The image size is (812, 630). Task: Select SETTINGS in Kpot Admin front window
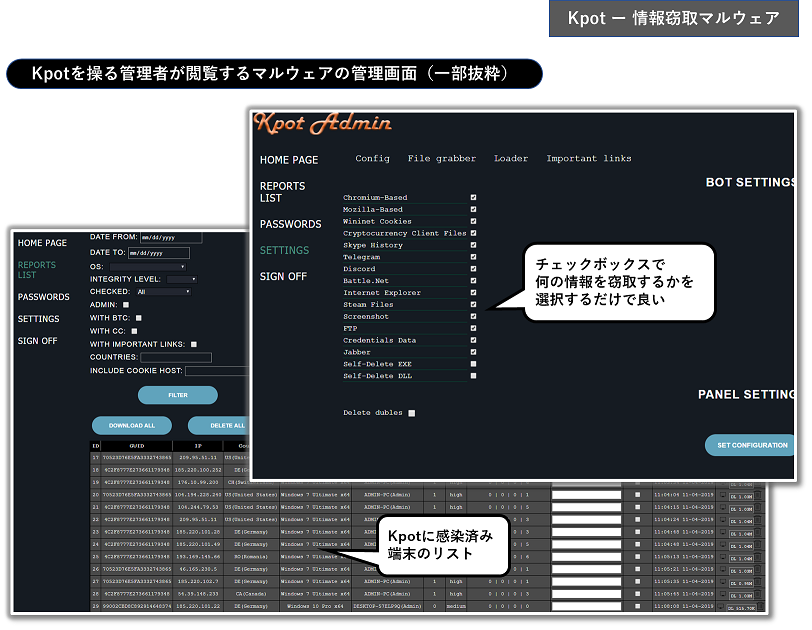pos(284,250)
